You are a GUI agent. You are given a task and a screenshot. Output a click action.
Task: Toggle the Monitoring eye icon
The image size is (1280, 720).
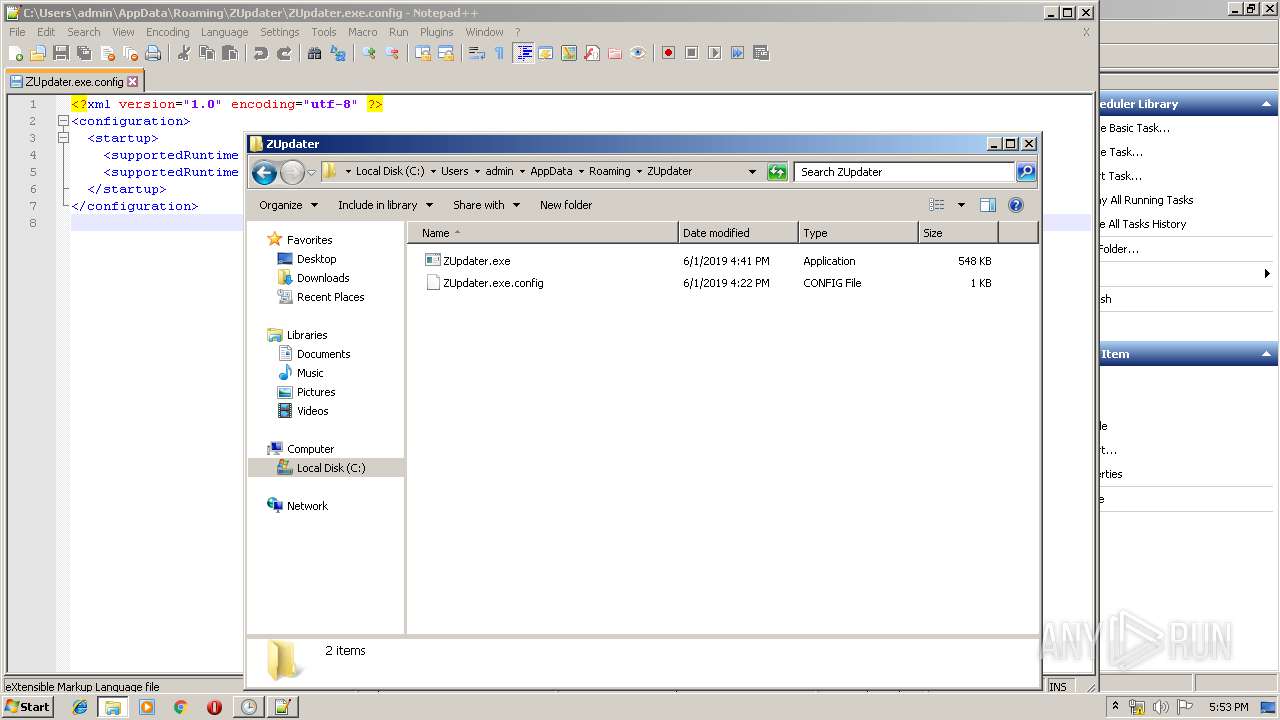click(x=638, y=53)
